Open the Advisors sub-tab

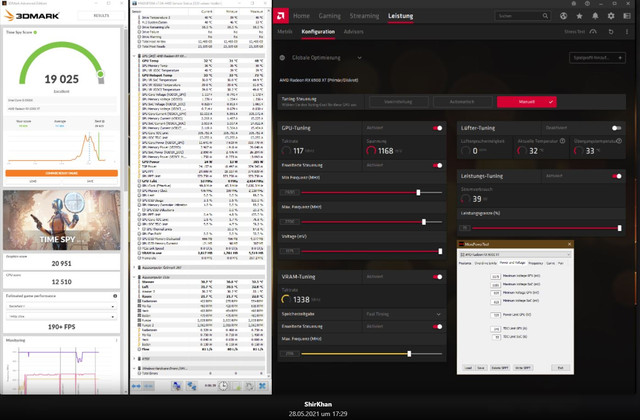pyautogui.click(x=353, y=31)
